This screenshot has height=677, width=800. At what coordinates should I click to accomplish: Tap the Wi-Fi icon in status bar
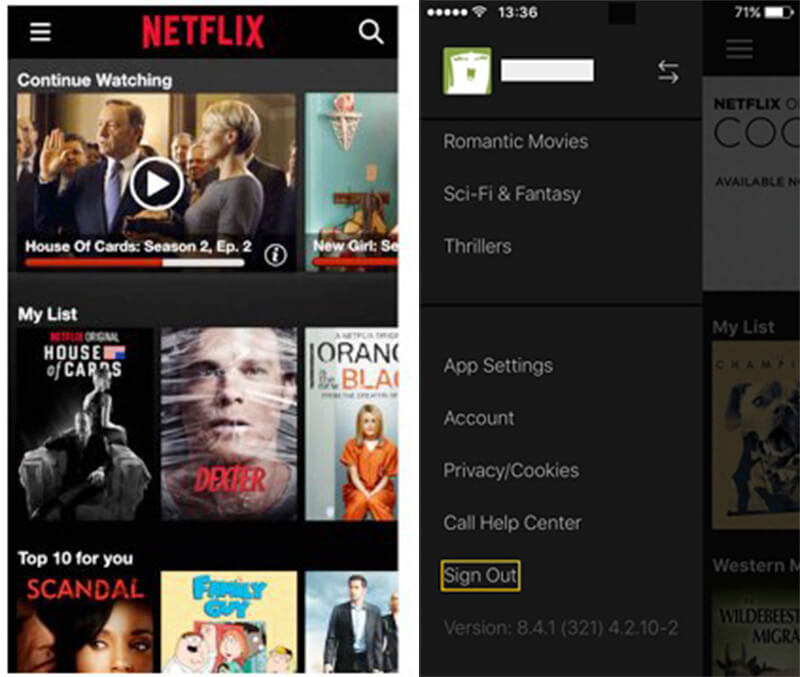pos(479,11)
